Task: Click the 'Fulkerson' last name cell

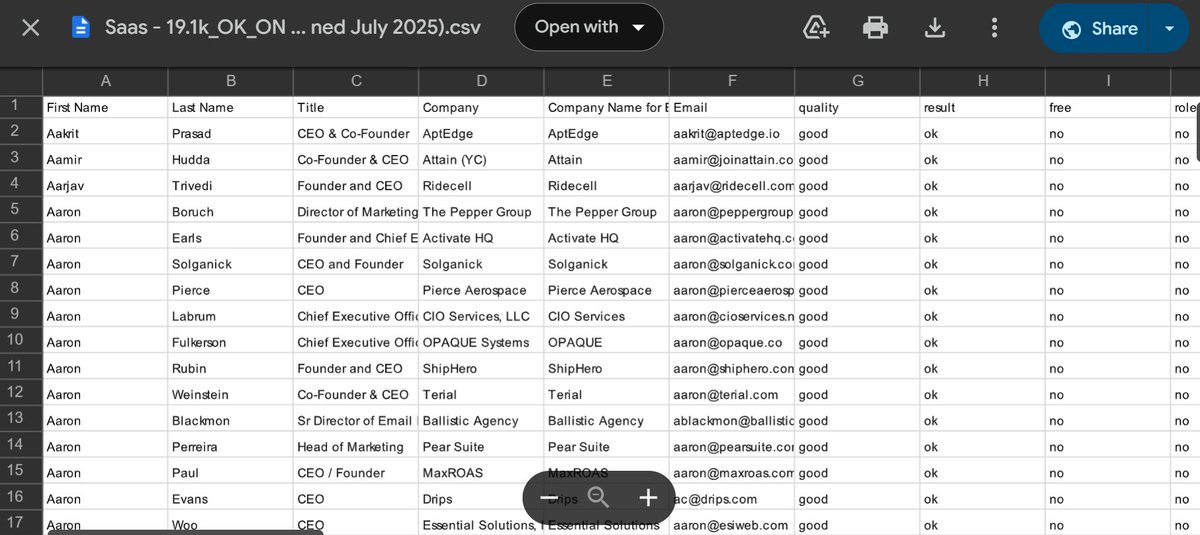Action: [x=231, y=342]
